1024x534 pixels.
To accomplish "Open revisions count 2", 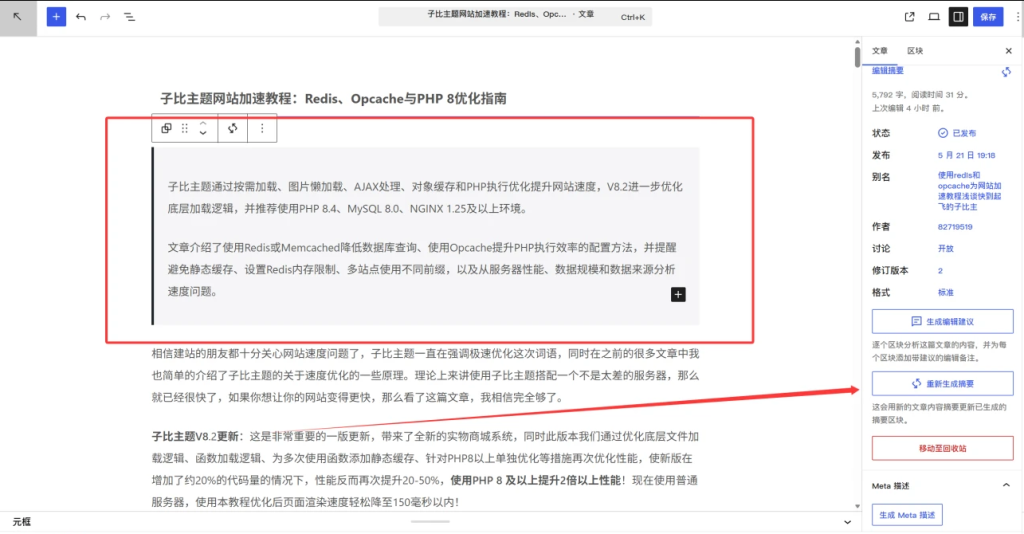I will click(940, 270).
